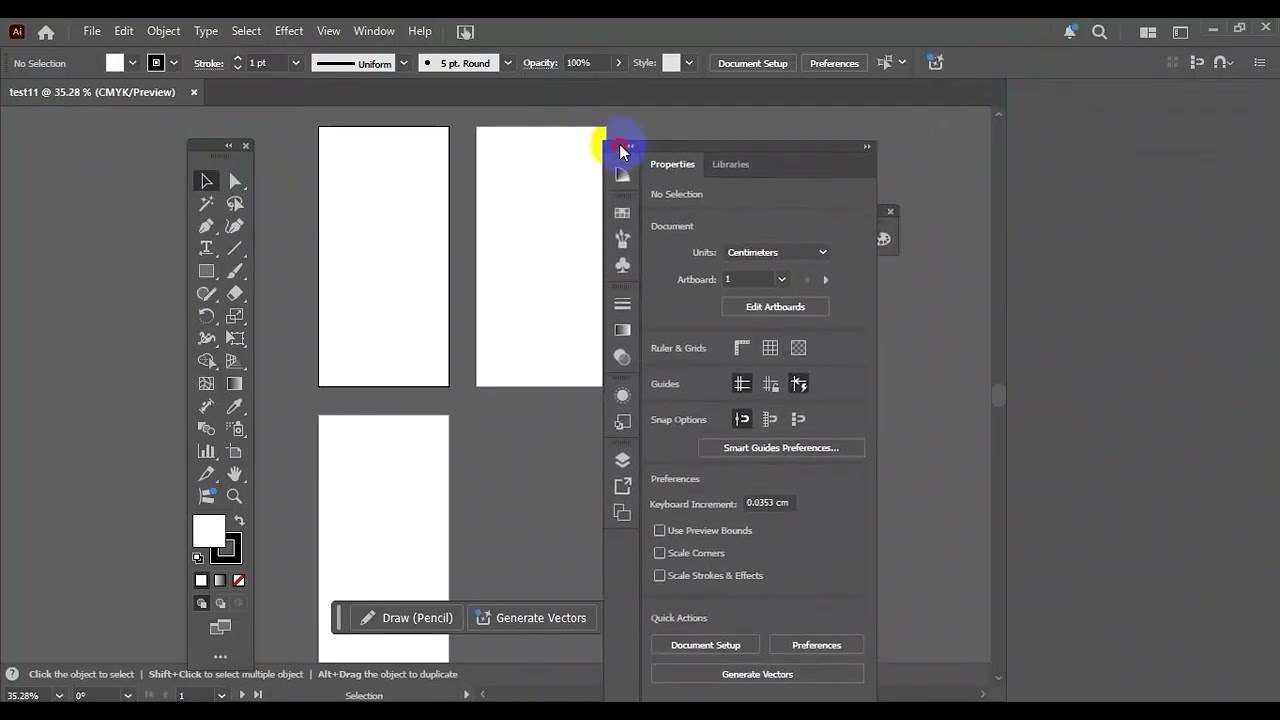Open the Uniform width profile dropdown
Image resolution: width=1280 pixels, height=720 pixels.
pyautogui.click(x=403, y=63)
